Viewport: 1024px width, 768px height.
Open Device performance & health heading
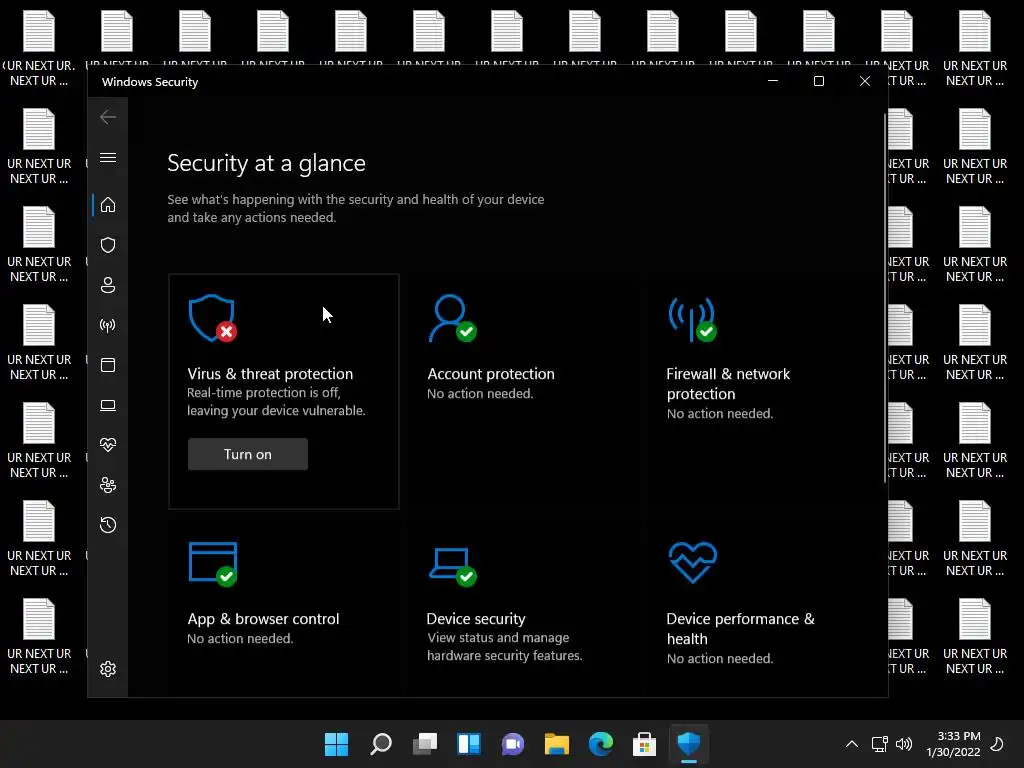pos(741,629)
